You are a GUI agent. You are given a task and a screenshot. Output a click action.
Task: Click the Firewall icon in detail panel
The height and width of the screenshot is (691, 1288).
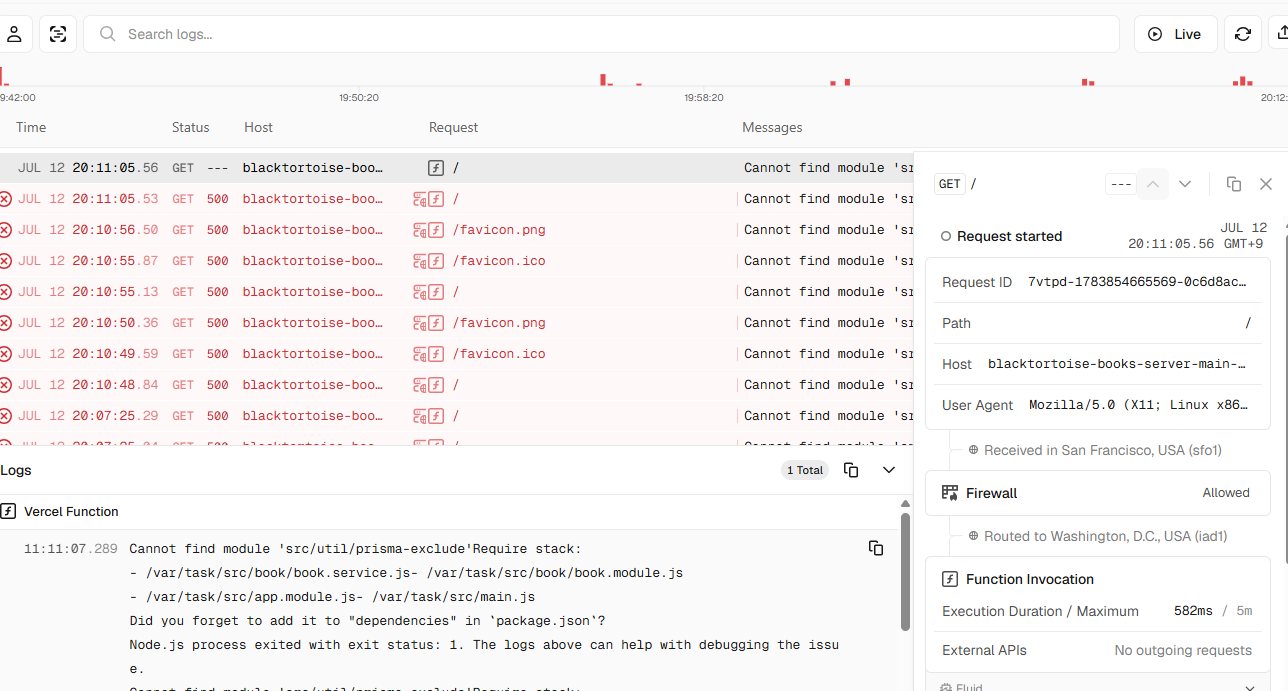click(x=950, y=493)
